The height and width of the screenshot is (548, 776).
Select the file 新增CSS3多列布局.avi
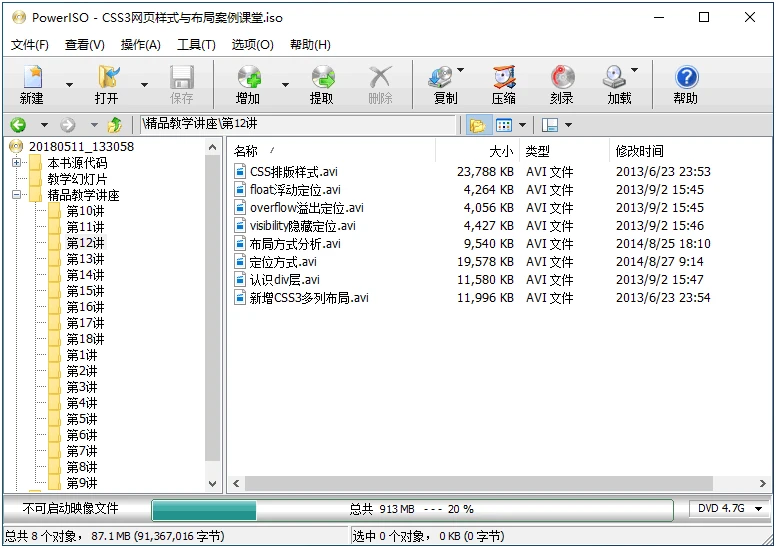click(x=309, y=298)
